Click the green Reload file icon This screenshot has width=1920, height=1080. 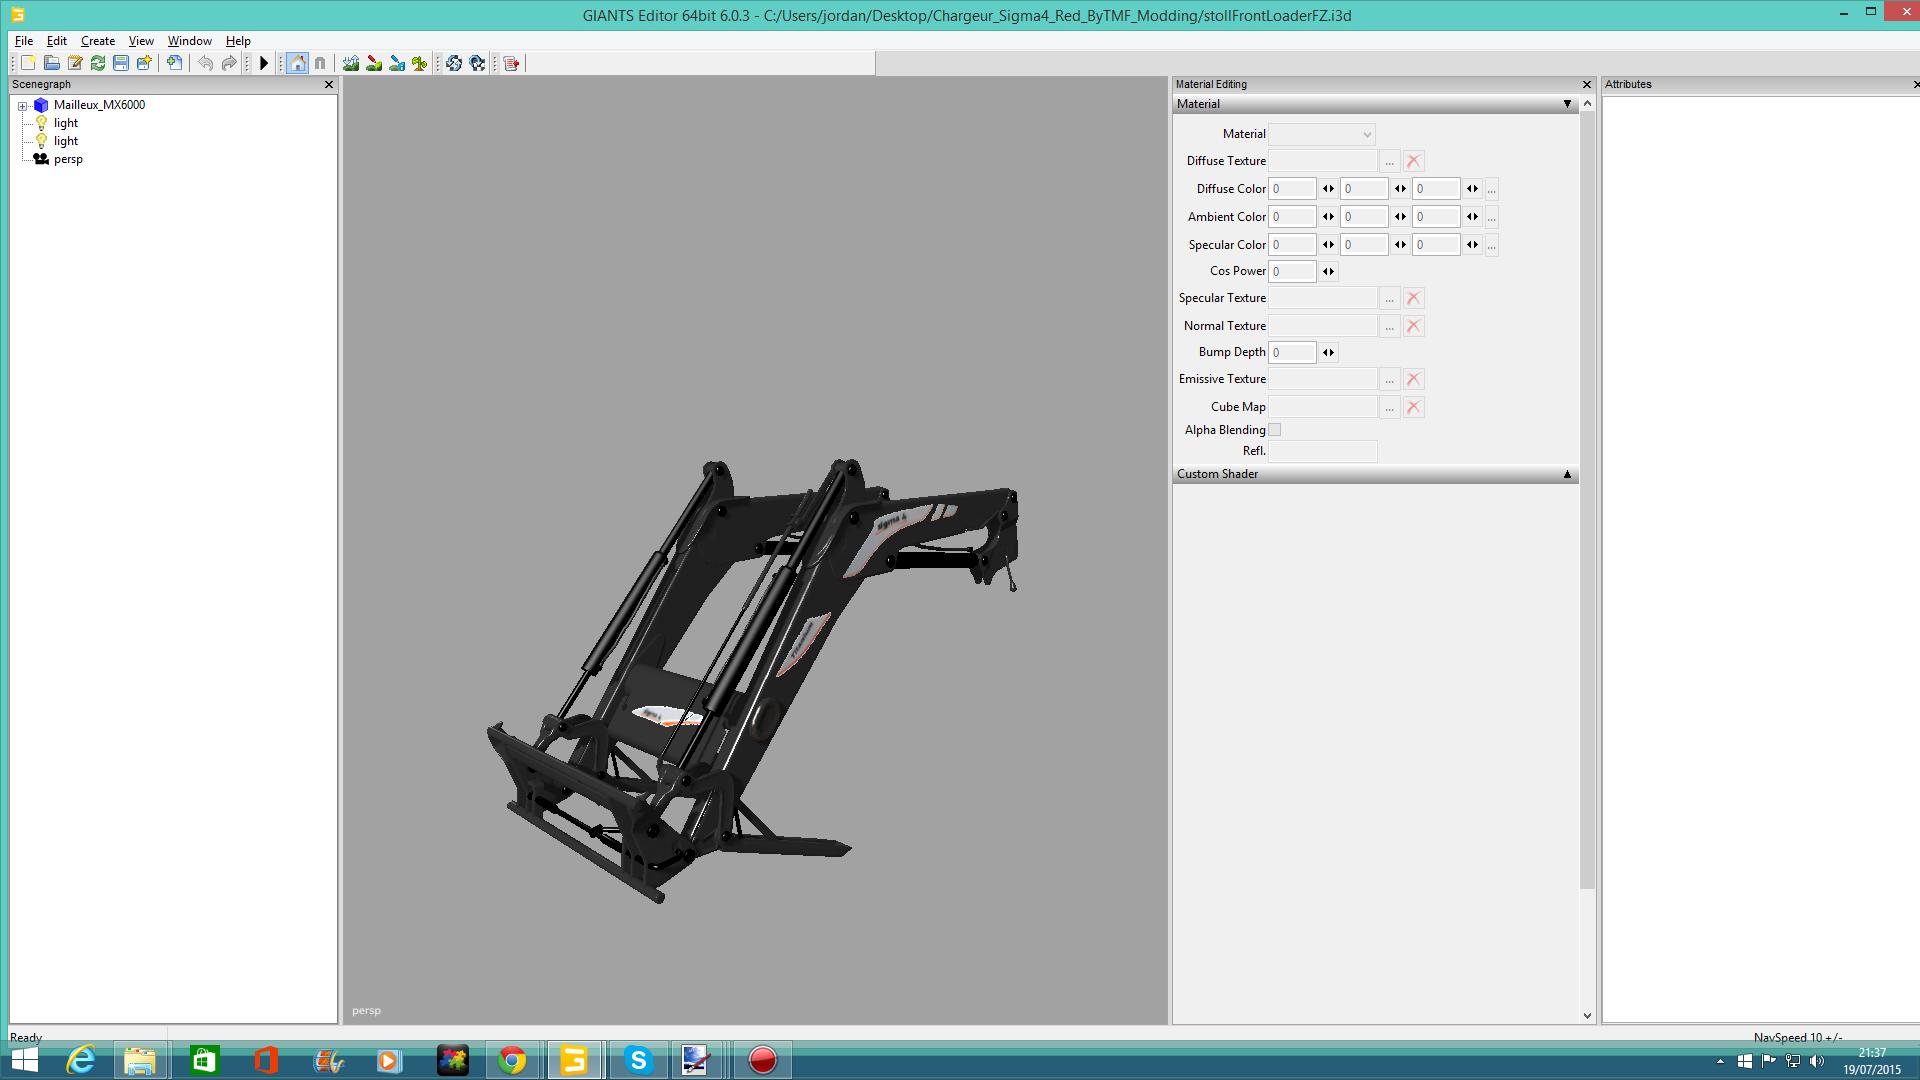98,63
